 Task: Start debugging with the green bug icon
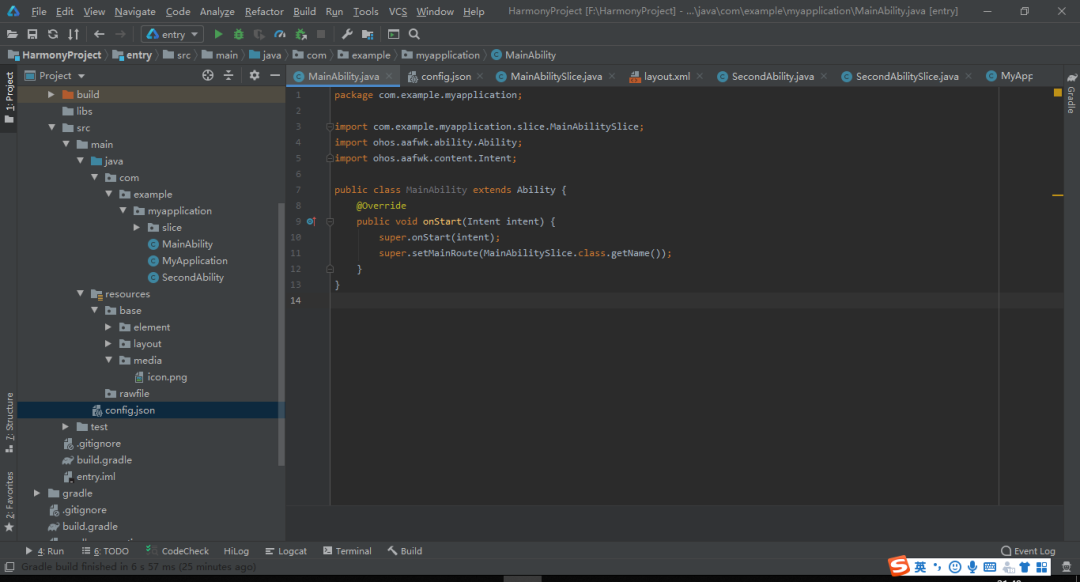pyautogui.click(x=239, y=34)
